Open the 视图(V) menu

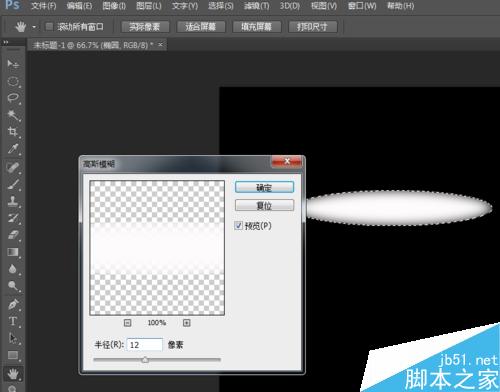324,6
